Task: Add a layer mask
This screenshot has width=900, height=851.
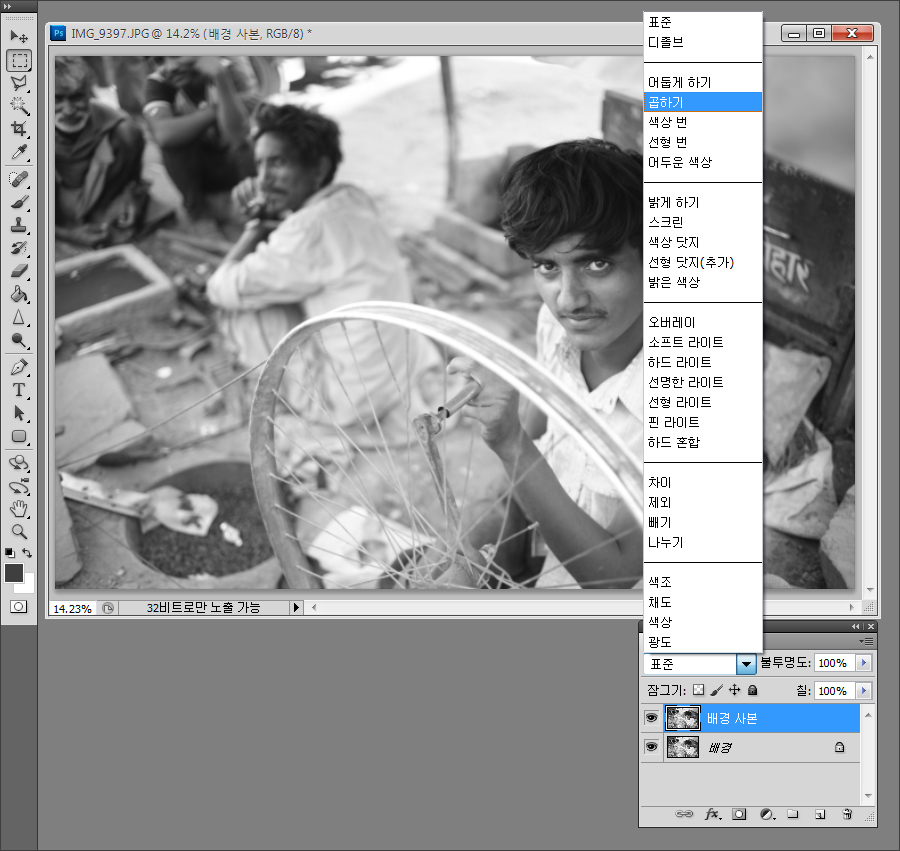Action: pos(739,814)
